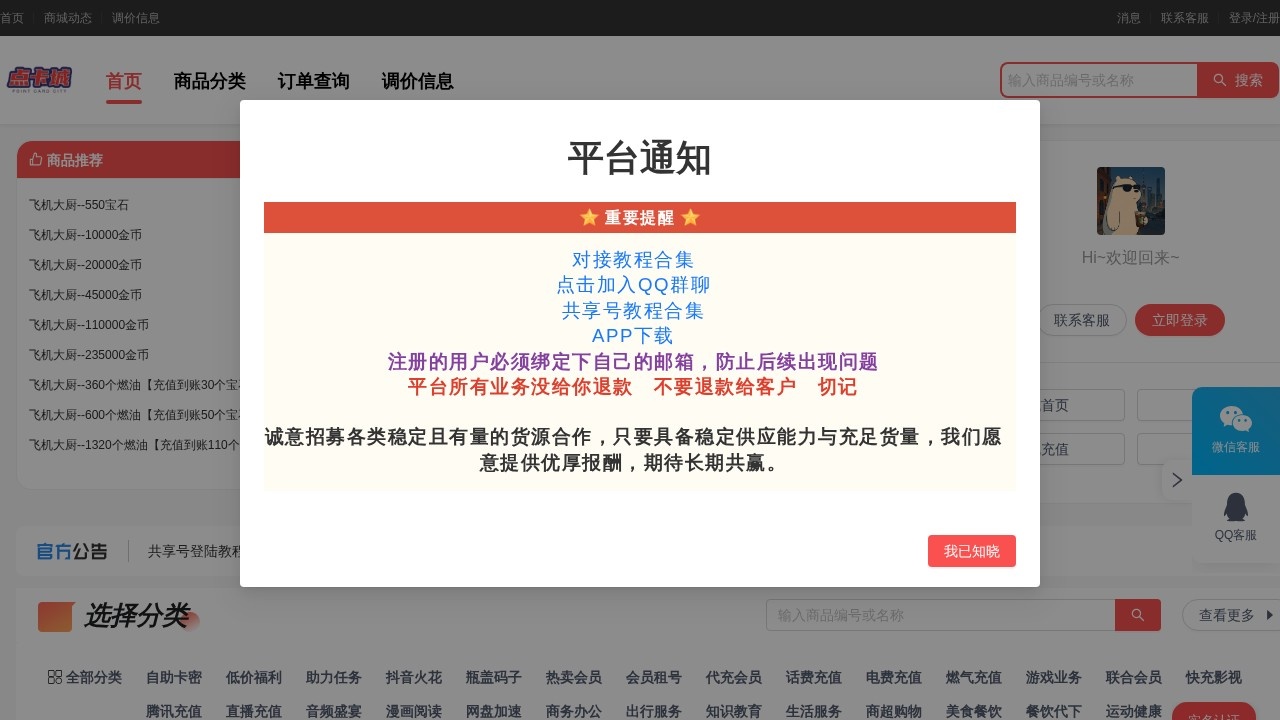
Task: Click the 点卡城 site logo
Action: [x=40, y=80]
